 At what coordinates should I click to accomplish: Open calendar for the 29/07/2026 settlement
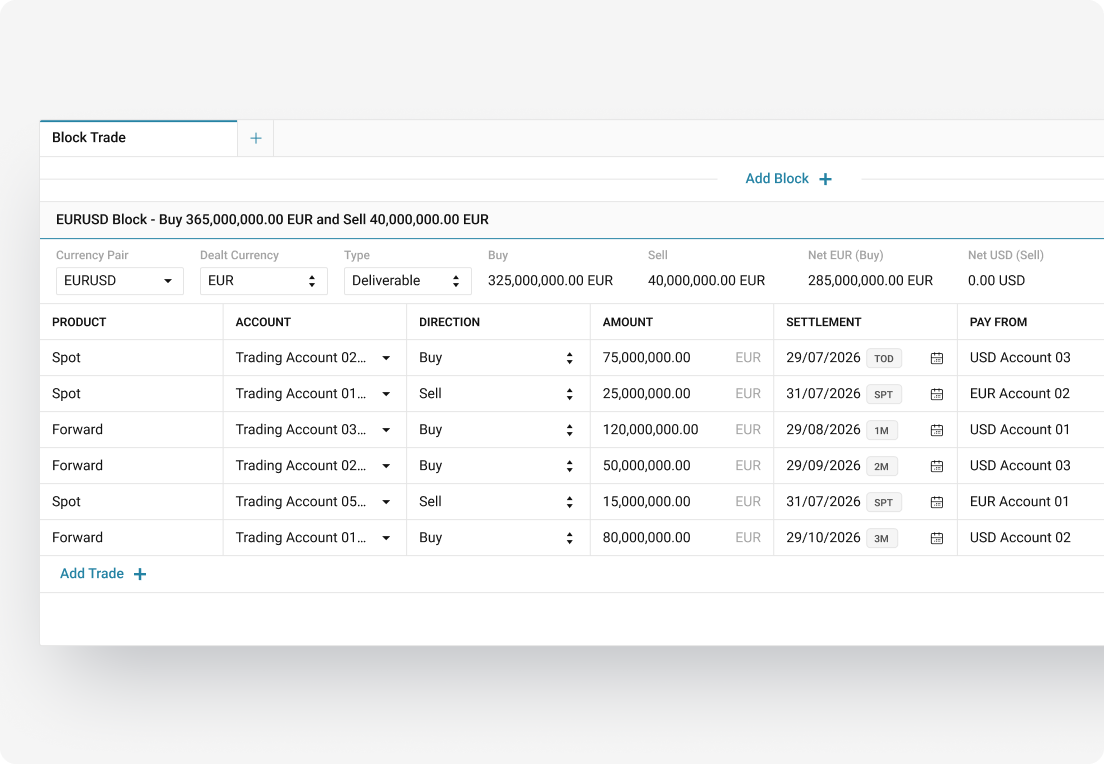(x=936, y=358)
